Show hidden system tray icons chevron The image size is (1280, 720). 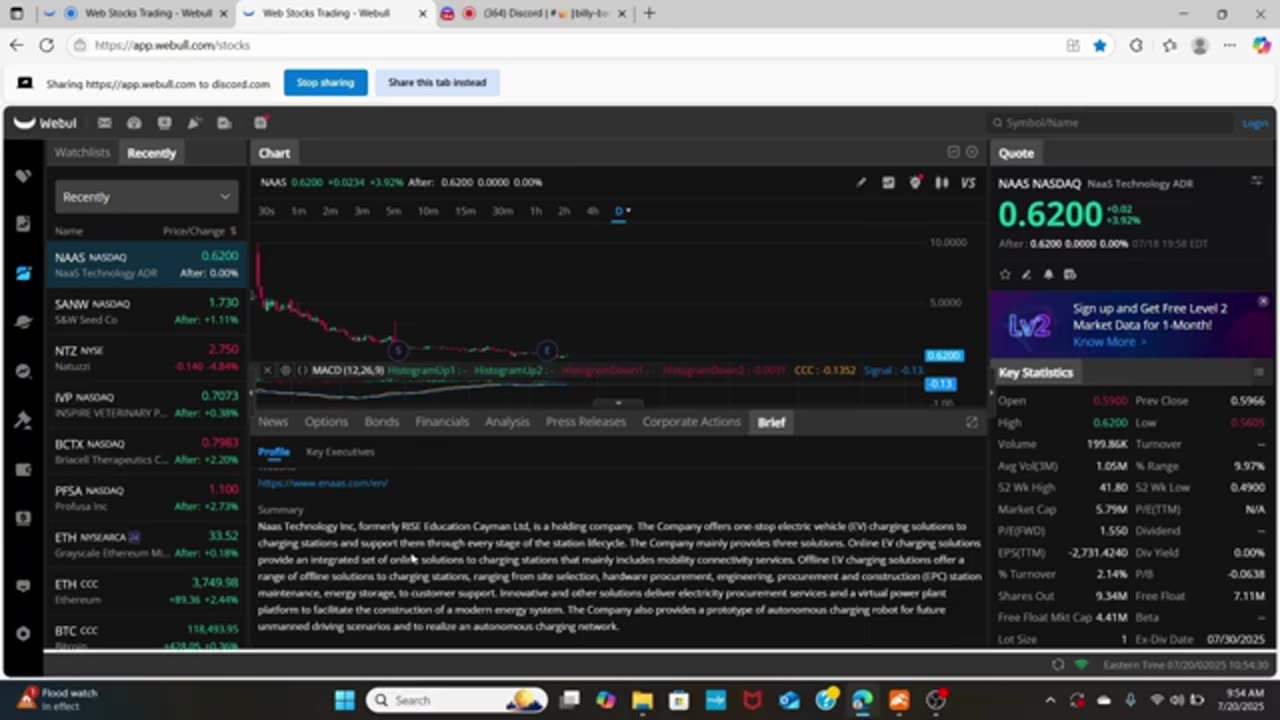click(x=1050, y=700)
